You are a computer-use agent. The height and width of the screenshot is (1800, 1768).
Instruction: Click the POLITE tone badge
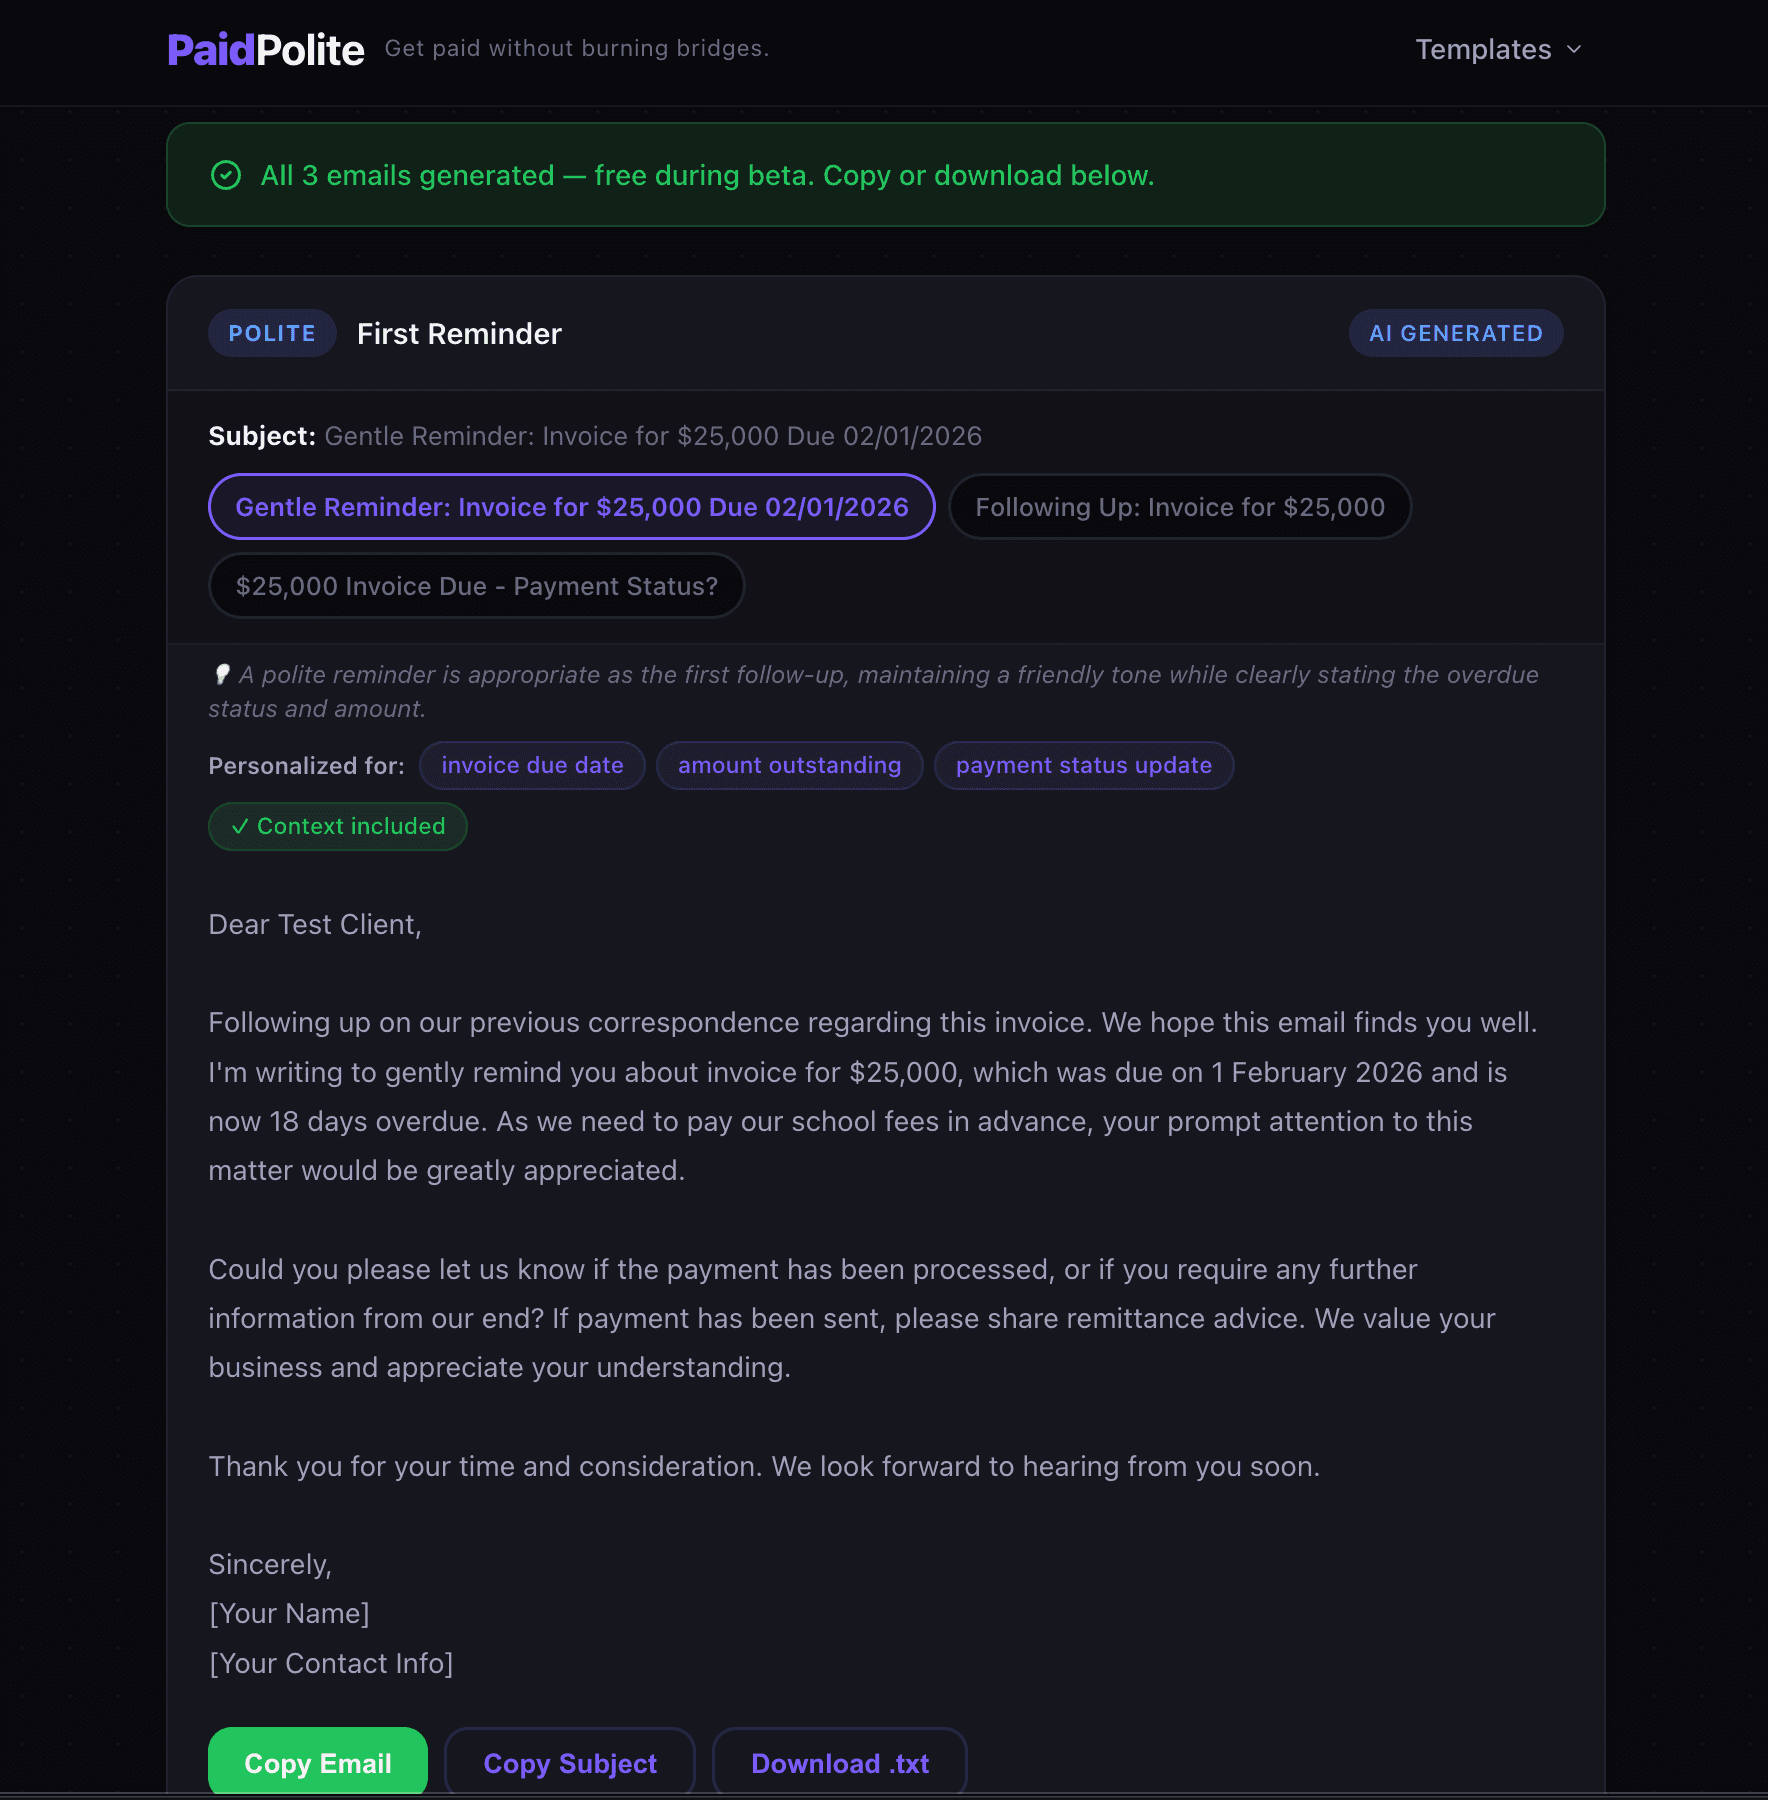pyautogui.click(x=271, y=333)
